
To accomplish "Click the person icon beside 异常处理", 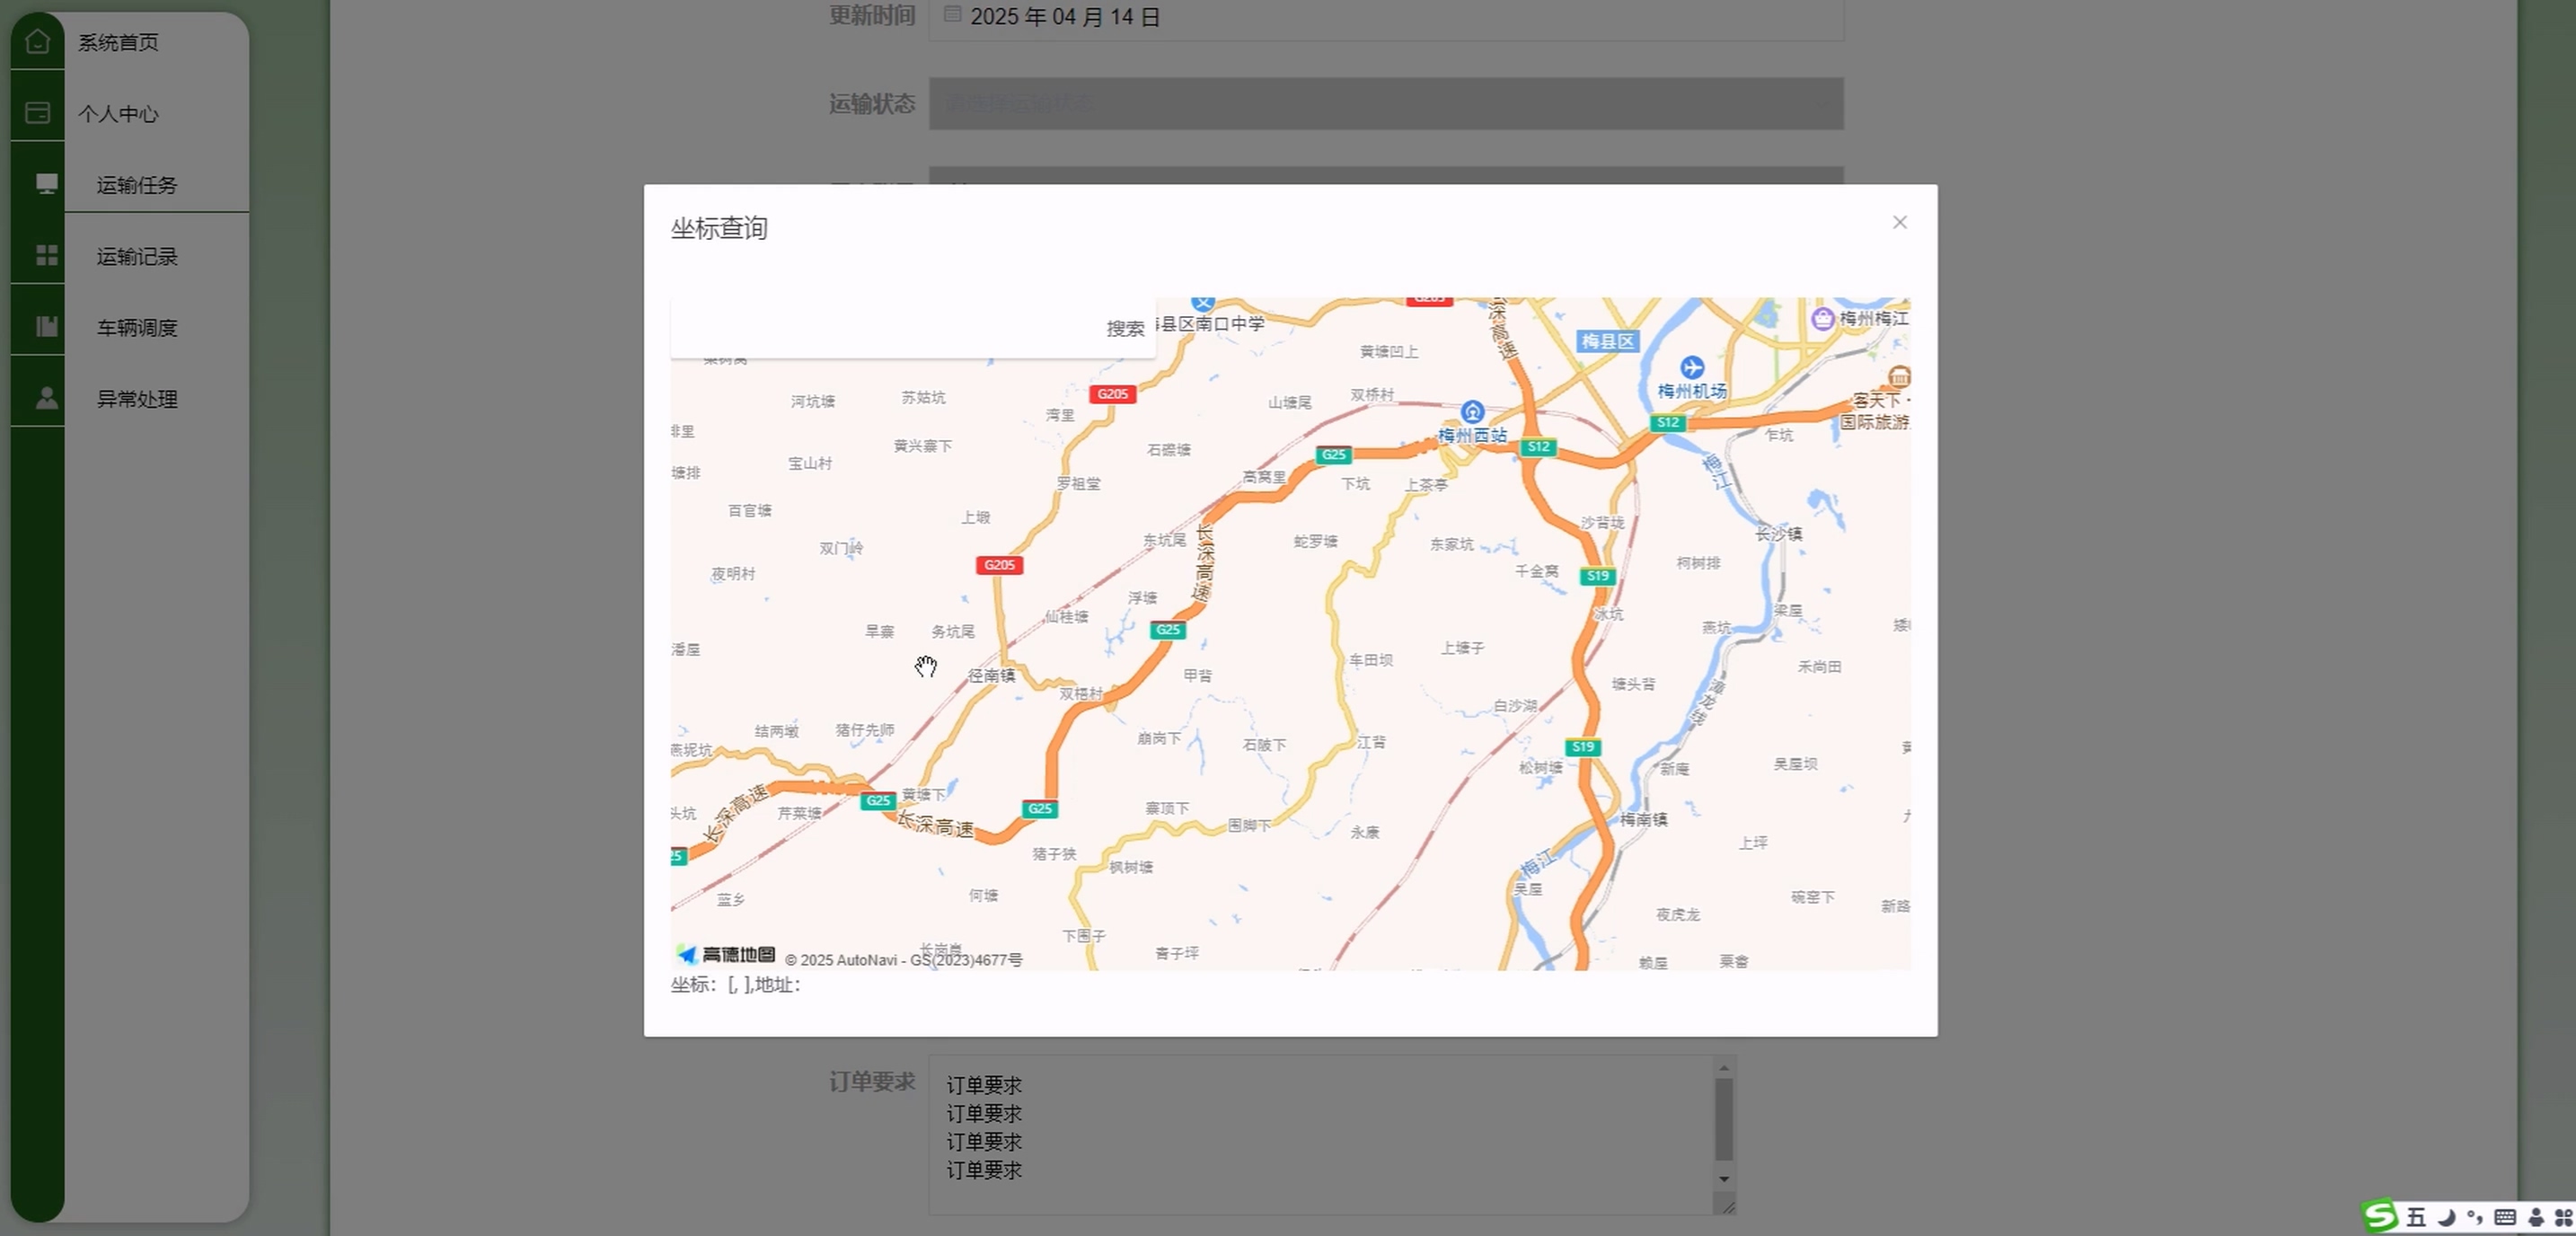I will pyautogui.click(x=46, y=398).
